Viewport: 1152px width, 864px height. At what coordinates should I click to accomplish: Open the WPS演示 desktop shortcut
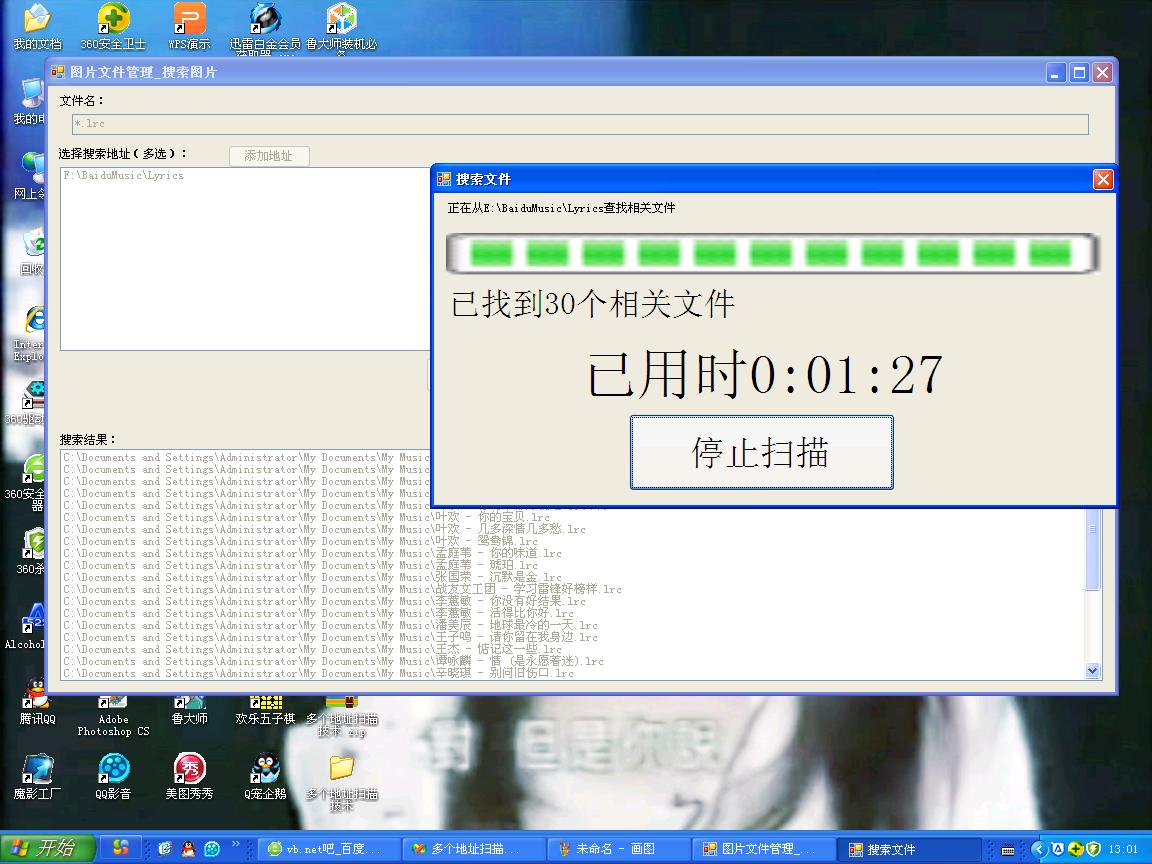pos(190,26)
